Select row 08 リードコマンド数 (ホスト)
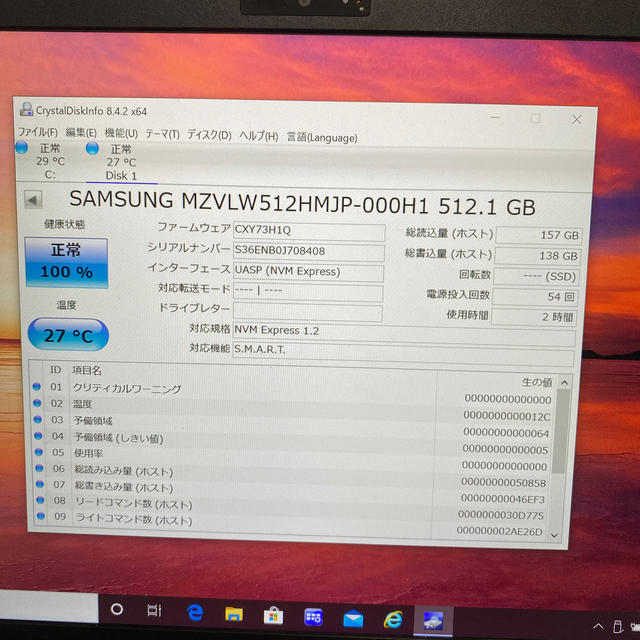 click(292, 507)
